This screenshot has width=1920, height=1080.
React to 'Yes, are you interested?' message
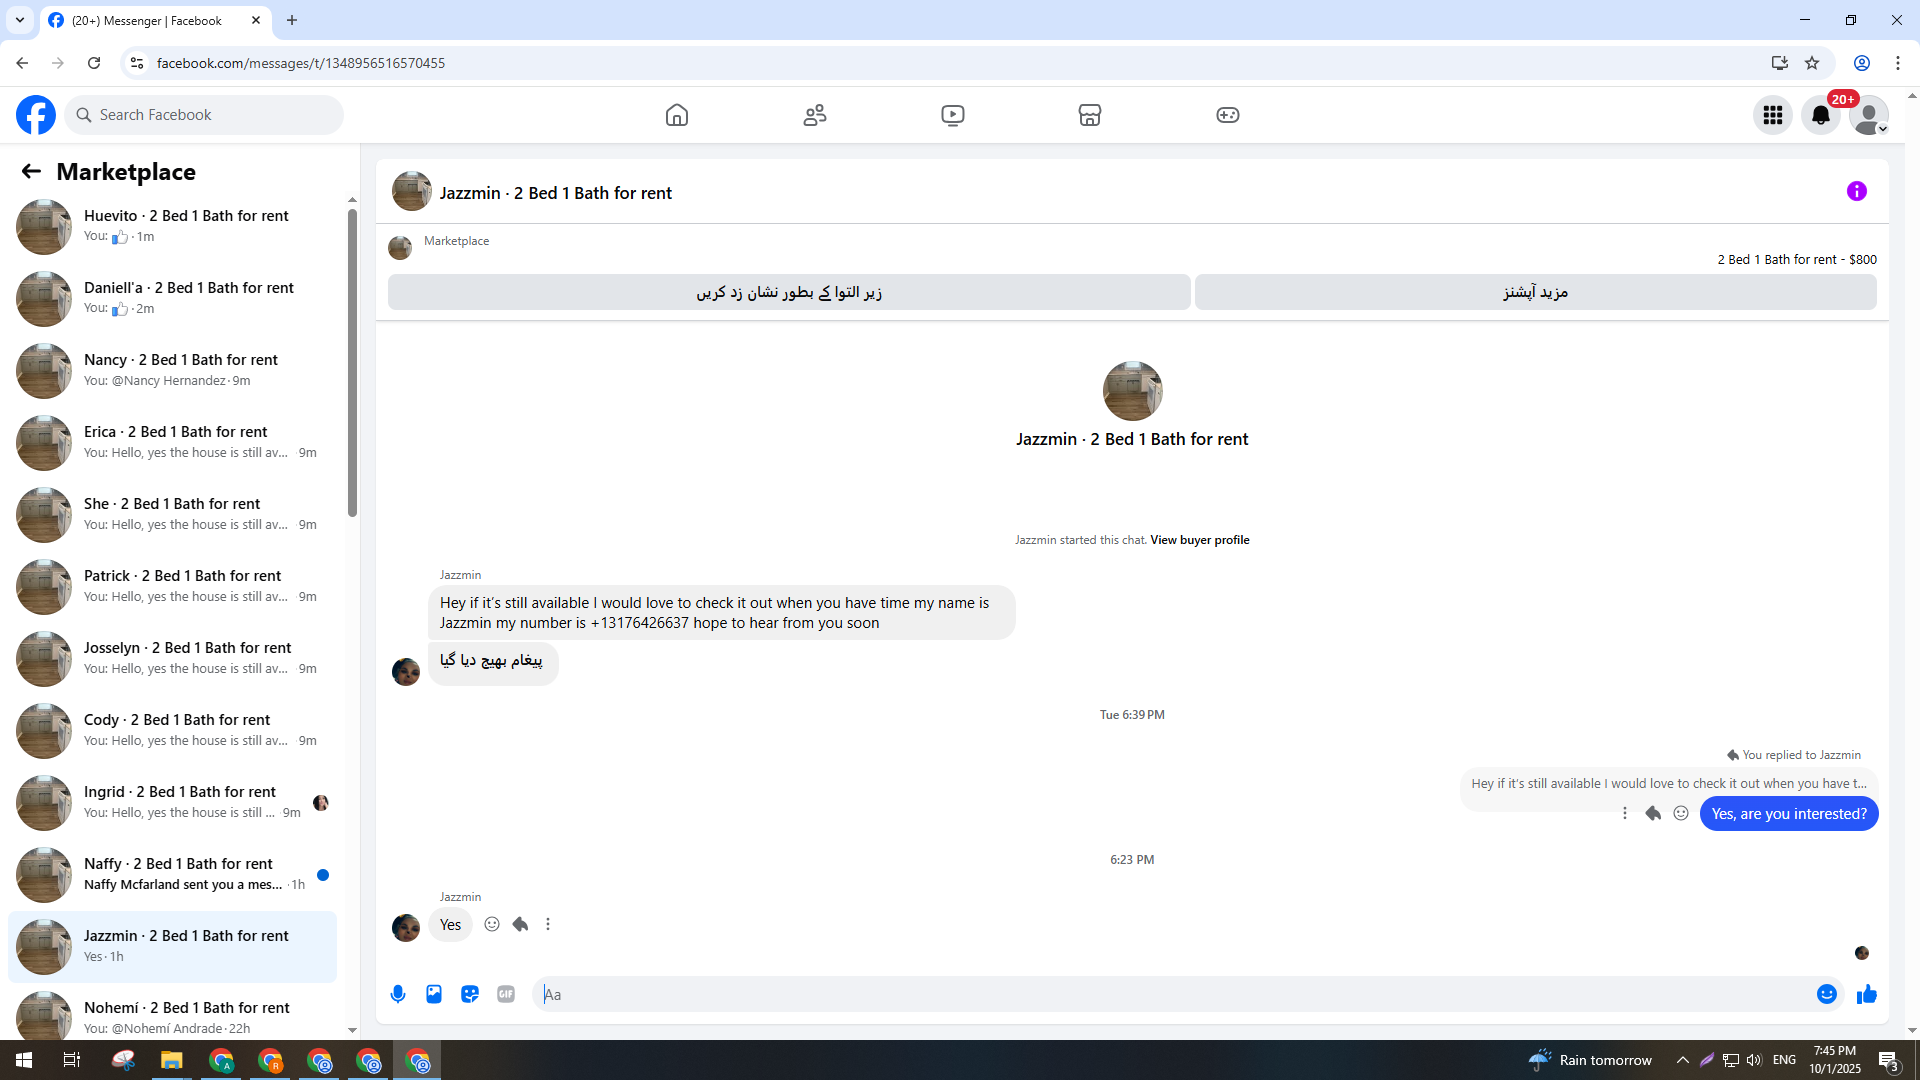[1681, 813]
